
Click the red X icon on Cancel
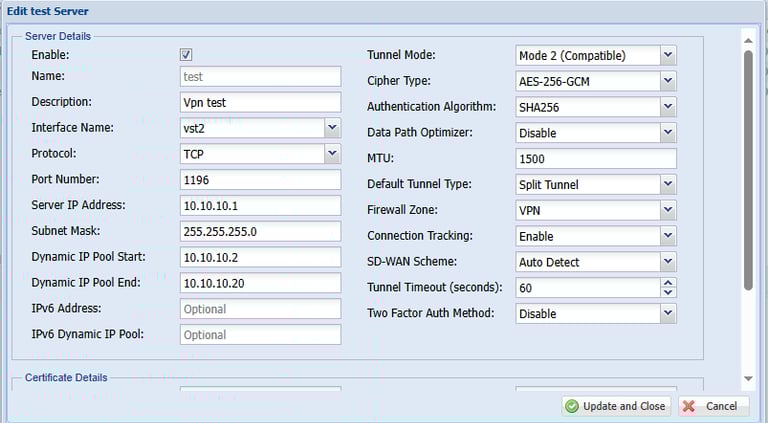(x=687, y=406)
